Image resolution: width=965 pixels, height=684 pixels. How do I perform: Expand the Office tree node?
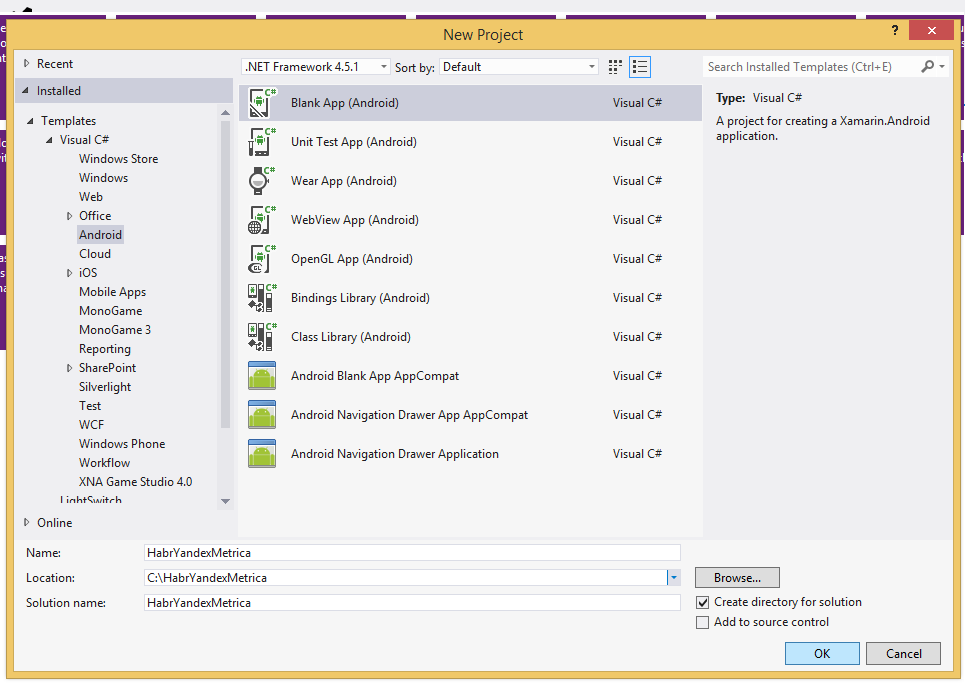tap(70, 216)
